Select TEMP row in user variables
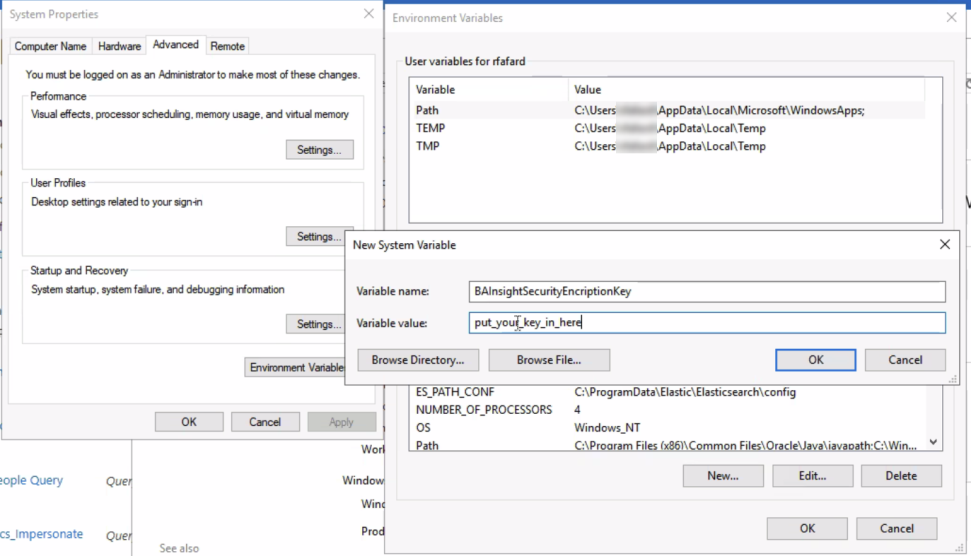This screenshot has height=556, width=971. [x=430, y=128]
